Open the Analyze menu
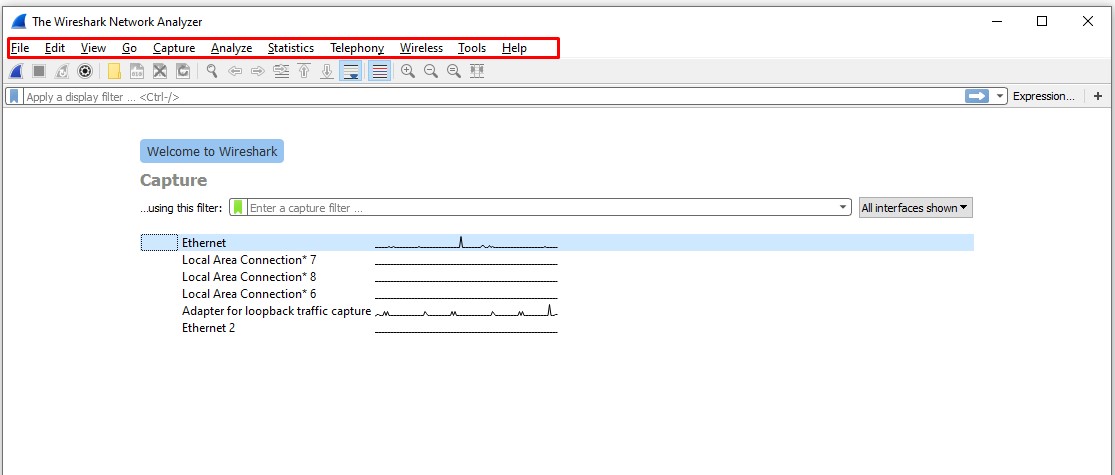 point(232,48)
